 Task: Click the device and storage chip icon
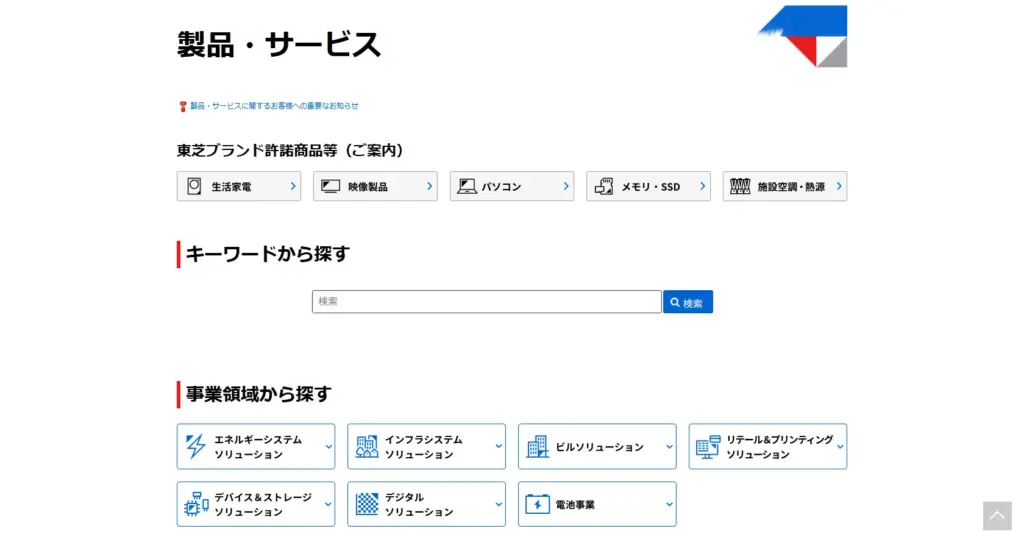(196, 504)
